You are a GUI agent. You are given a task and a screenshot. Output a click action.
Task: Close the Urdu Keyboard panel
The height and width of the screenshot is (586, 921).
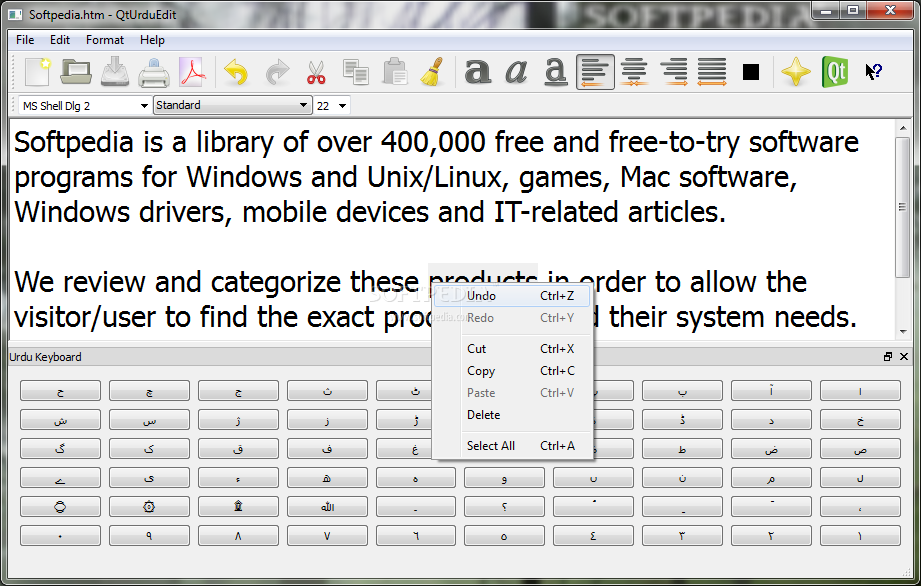tap(904, 356)
